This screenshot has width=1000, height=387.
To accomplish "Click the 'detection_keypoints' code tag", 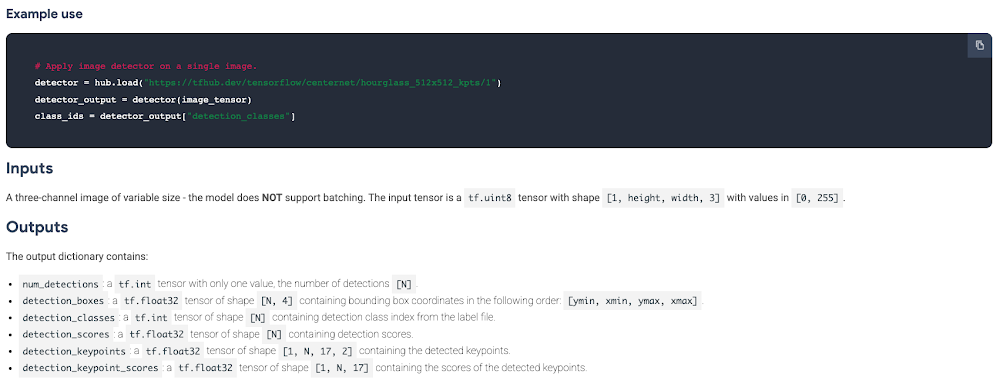I will tap(74, 351).
